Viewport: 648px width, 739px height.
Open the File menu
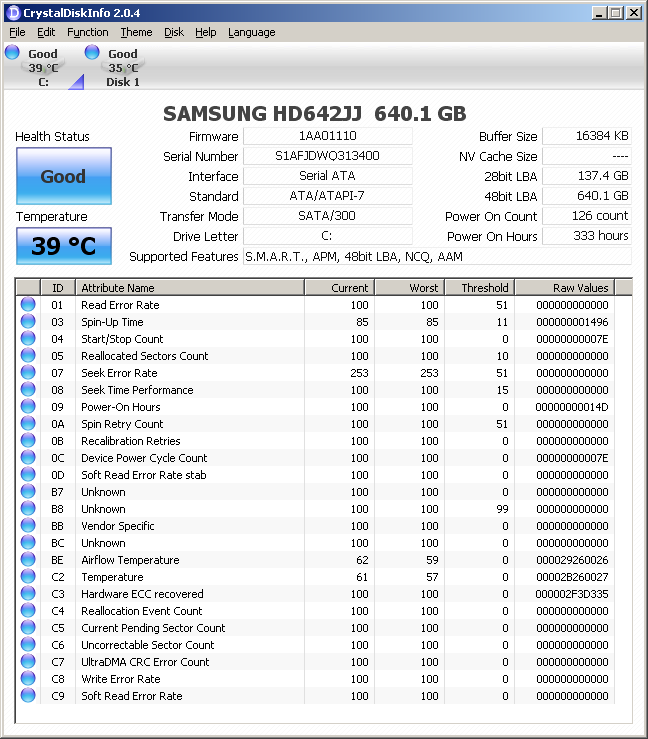pos(17,32)
